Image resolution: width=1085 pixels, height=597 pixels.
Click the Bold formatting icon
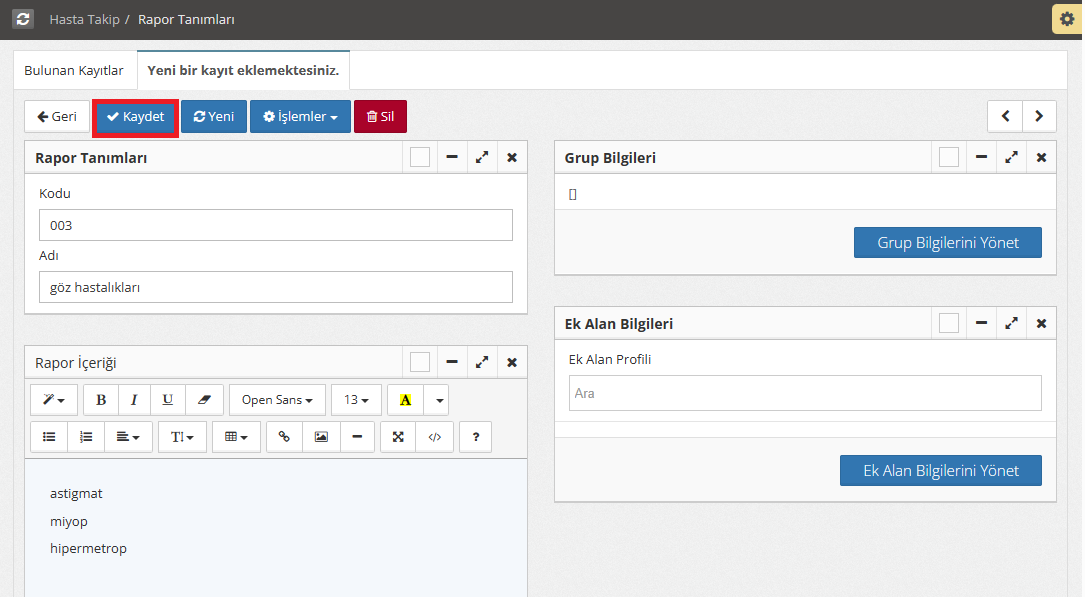[101, 400]
